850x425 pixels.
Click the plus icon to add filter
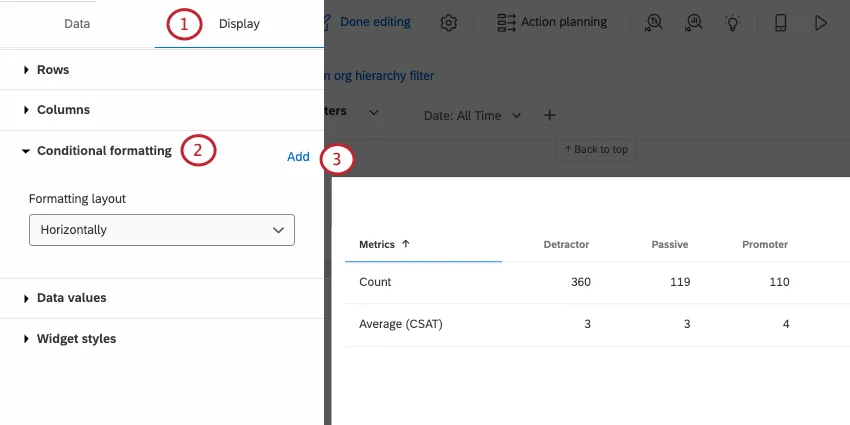point(549,115)
